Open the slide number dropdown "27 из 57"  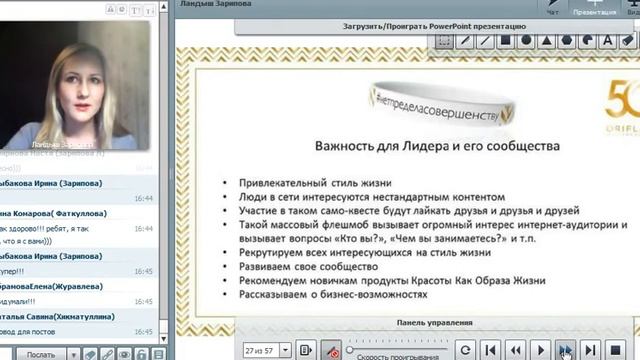point(285,350)
